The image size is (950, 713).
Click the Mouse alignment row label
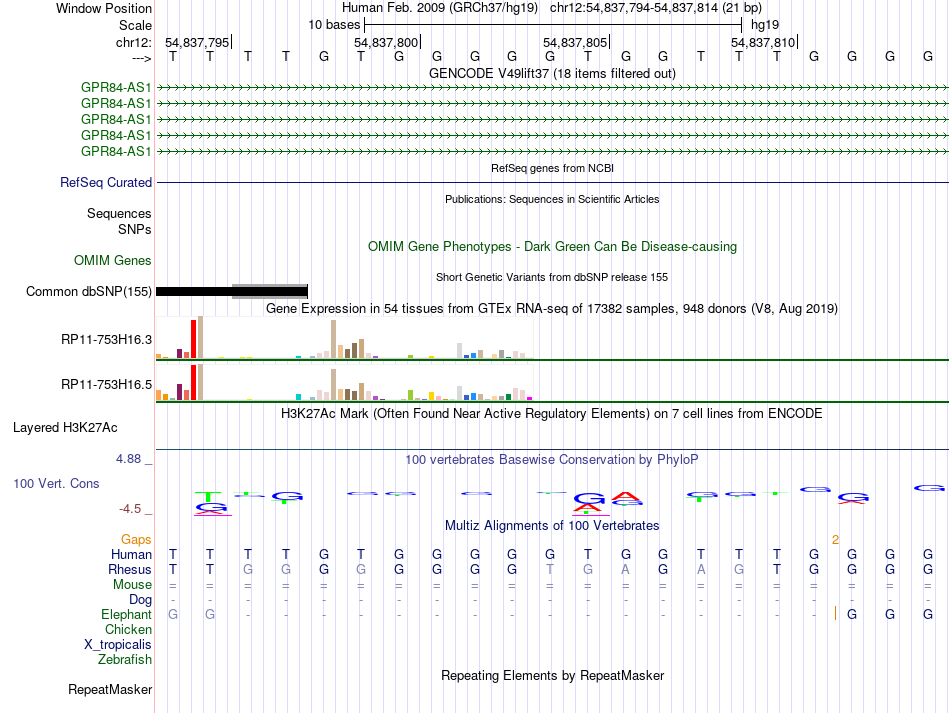point(133,585)
